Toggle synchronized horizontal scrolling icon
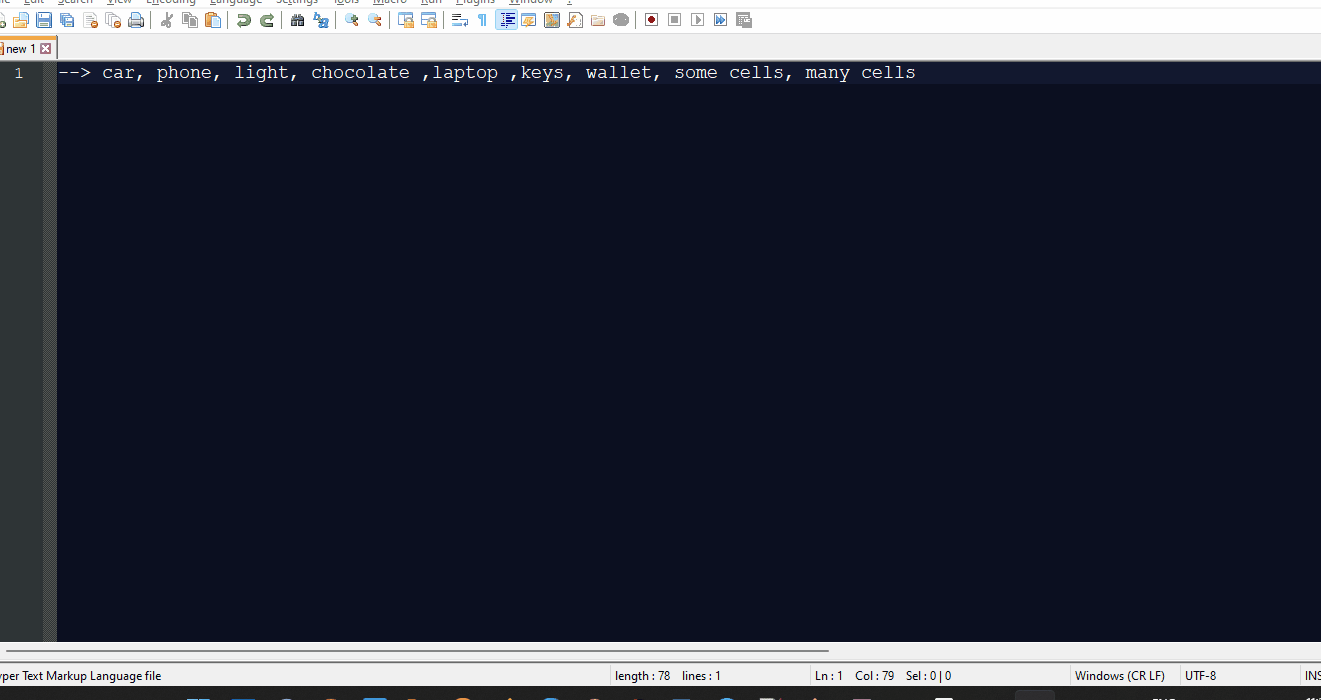The image size is (1321, 700). tap(429, 20)
